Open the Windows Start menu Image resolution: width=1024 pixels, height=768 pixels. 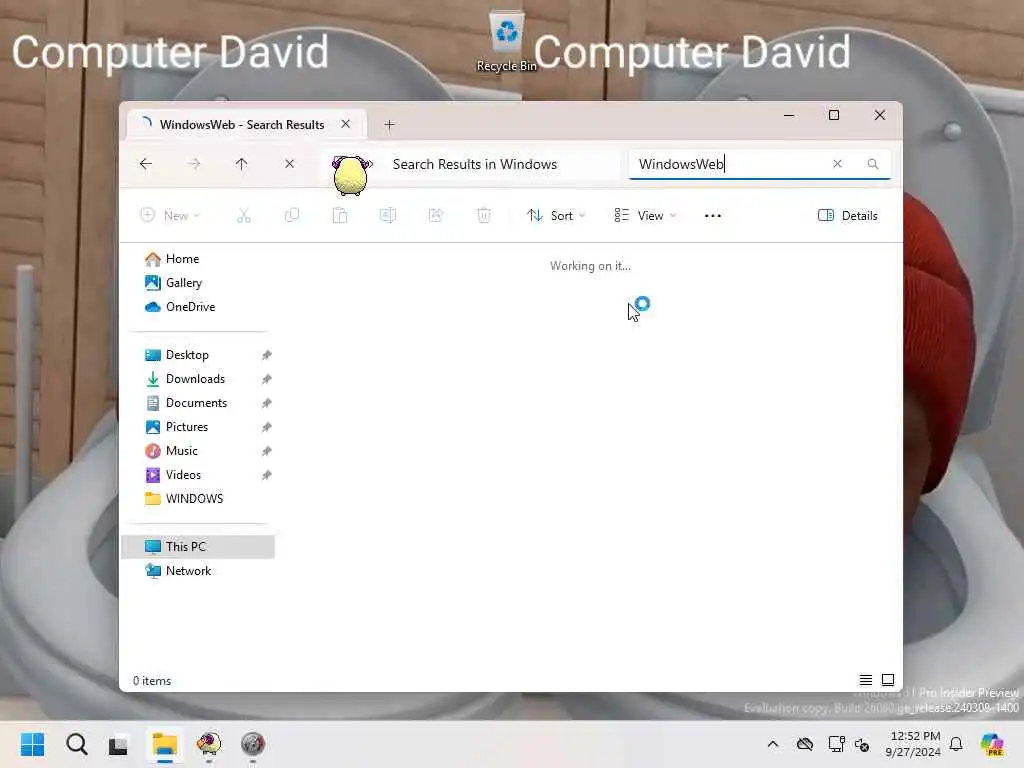[32, 744]
